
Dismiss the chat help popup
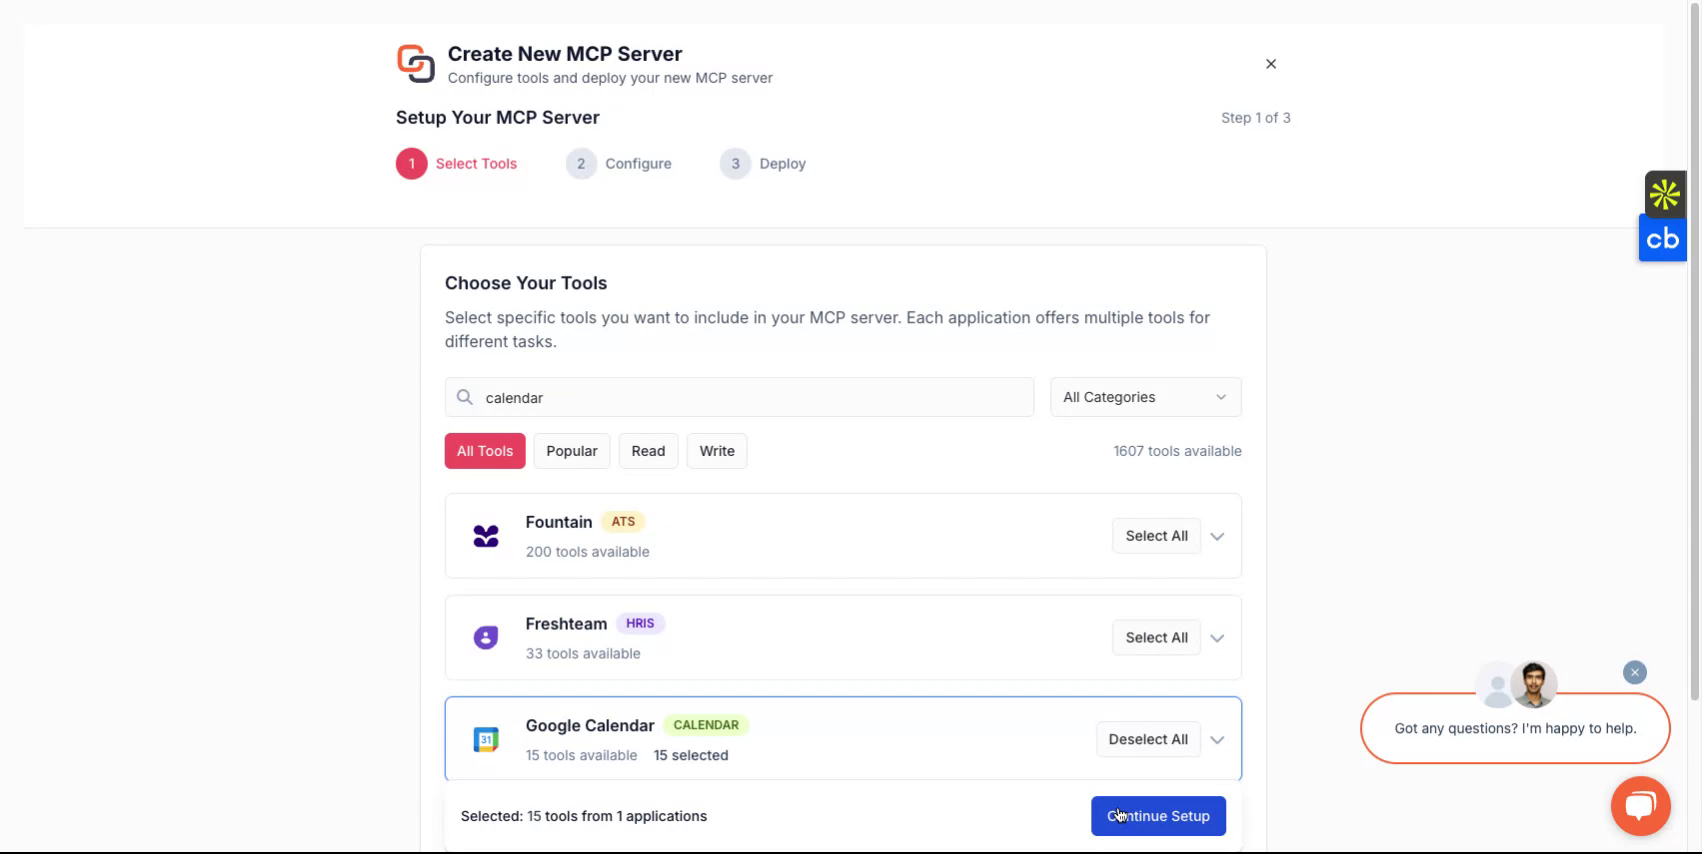1635,673
